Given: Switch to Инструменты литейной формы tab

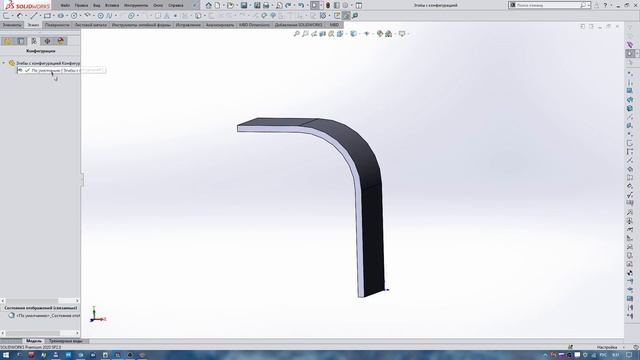Looking at the screenshot, I should pos(141,25).
